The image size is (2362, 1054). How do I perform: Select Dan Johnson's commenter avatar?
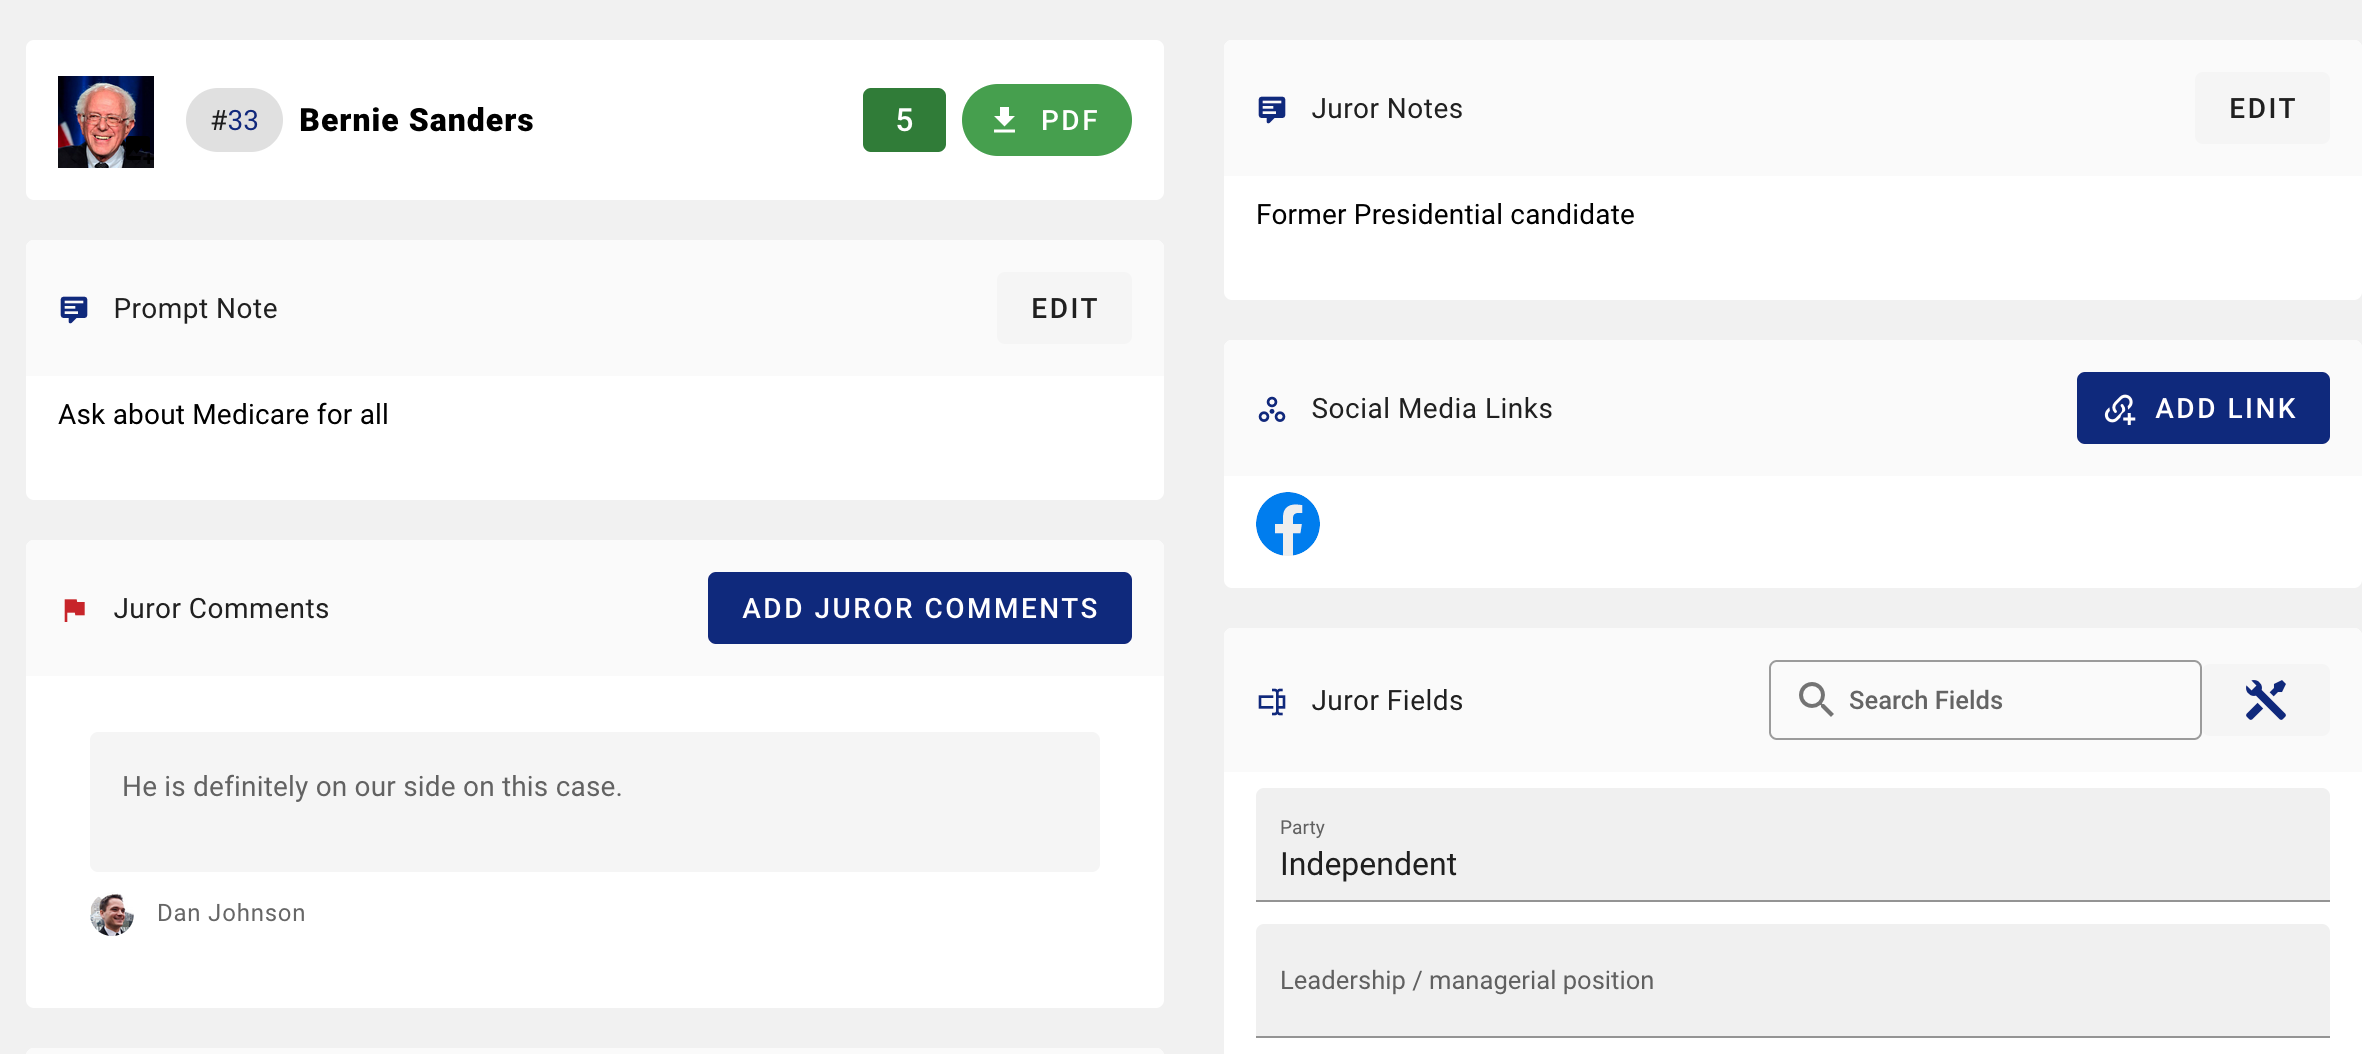(x=113, y=912)
